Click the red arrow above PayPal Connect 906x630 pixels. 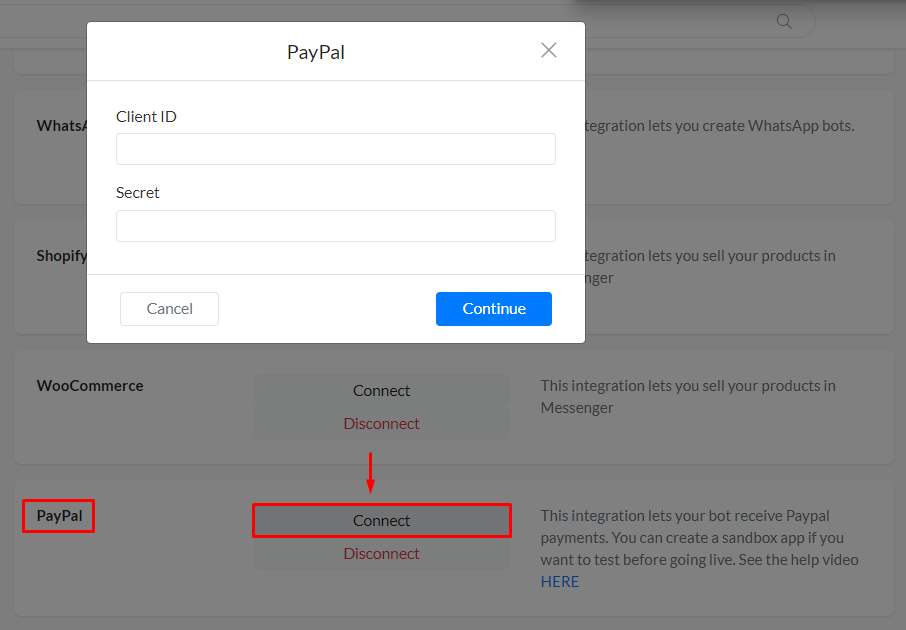point(370,472)
